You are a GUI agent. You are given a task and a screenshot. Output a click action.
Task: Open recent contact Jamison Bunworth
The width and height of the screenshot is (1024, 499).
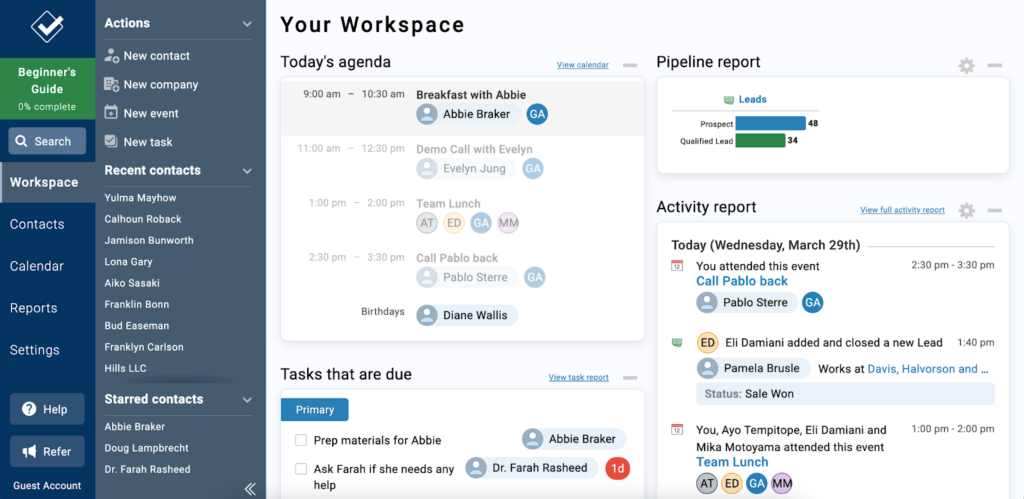(149, 240)
